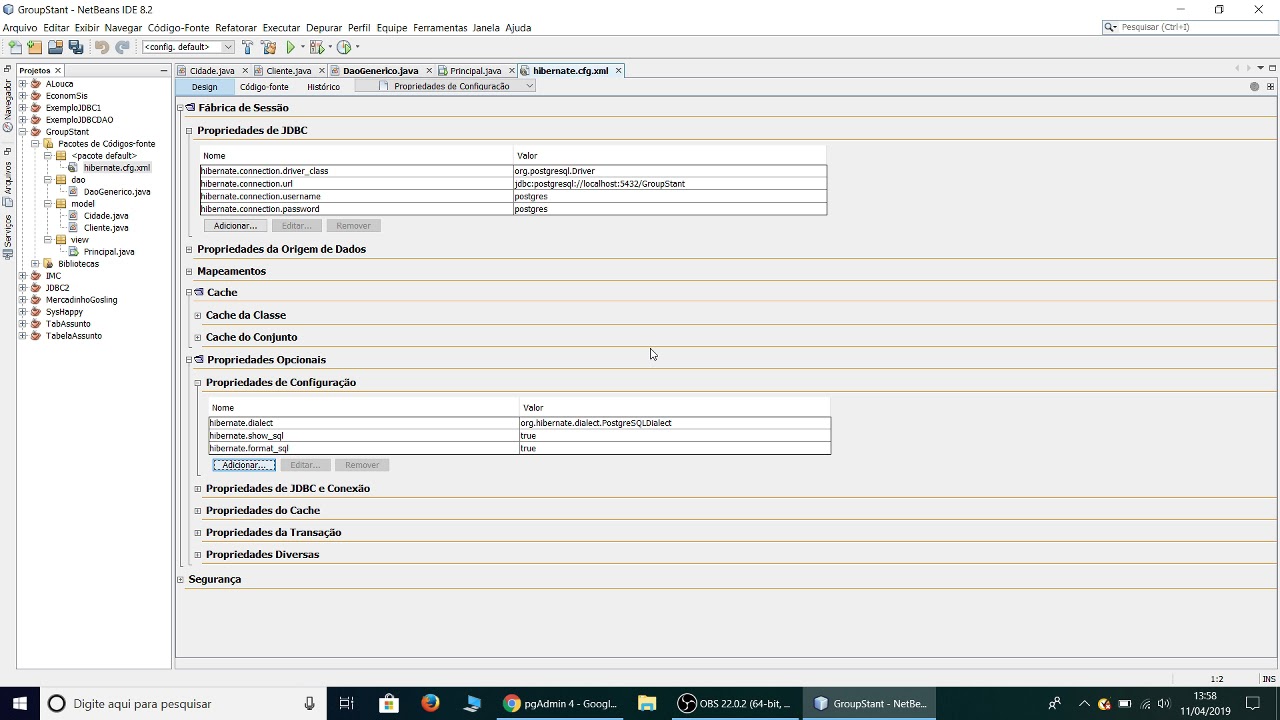1280x720 pixels.
Task: Select the DaoGenerico.java editor tab
Action: tap(380, 71)
